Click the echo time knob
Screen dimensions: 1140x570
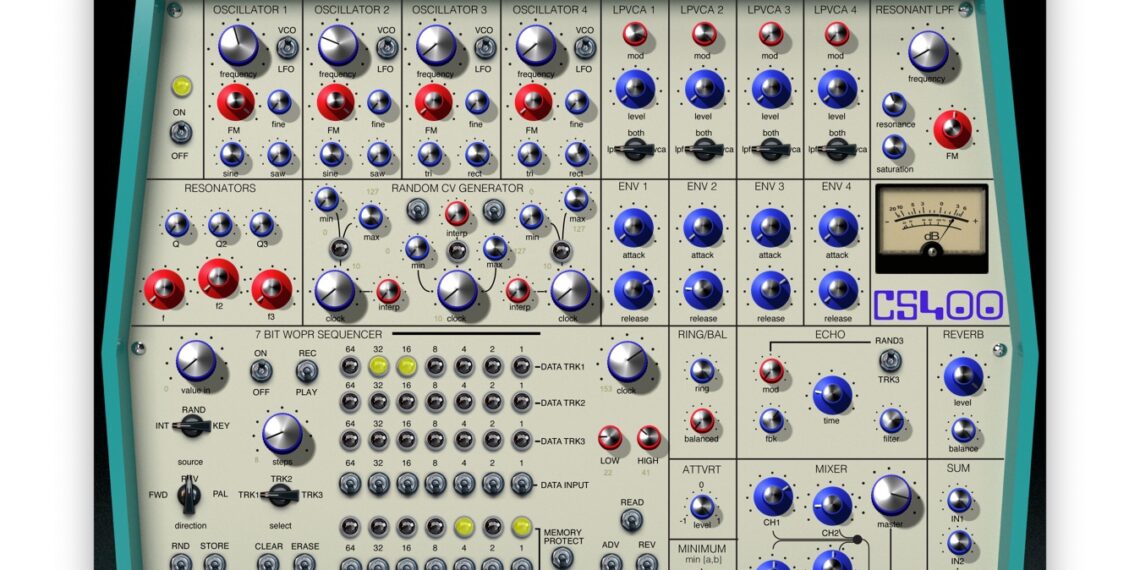(x=832, y=396)
